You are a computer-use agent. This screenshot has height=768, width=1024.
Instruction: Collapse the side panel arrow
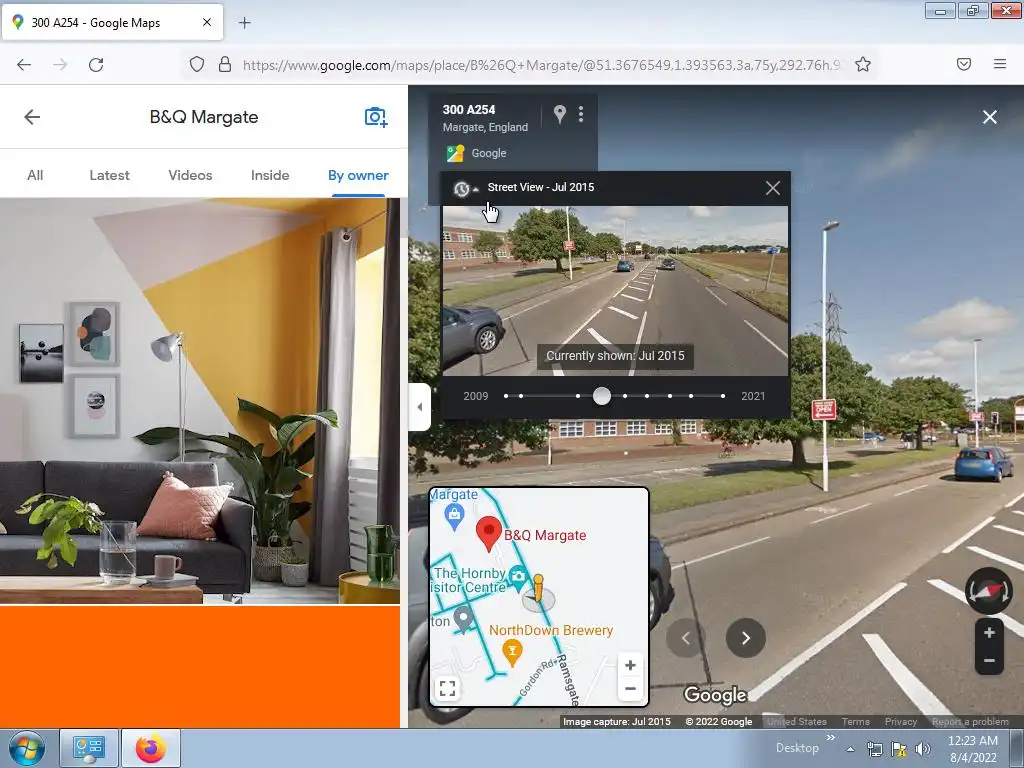[x=419, y=407]
